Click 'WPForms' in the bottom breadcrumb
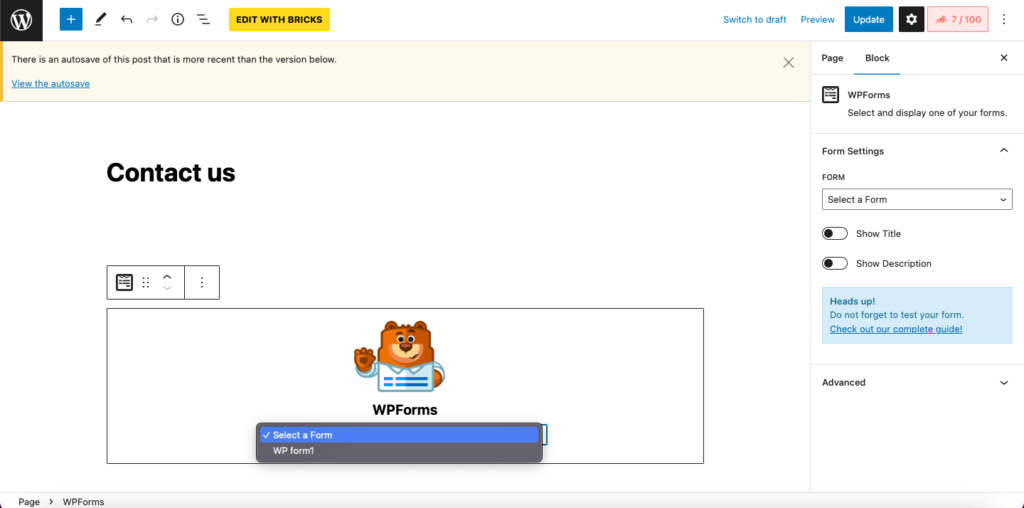This screenshot has width=1024, height=508. pyautogui.click(x=83, y=502)
